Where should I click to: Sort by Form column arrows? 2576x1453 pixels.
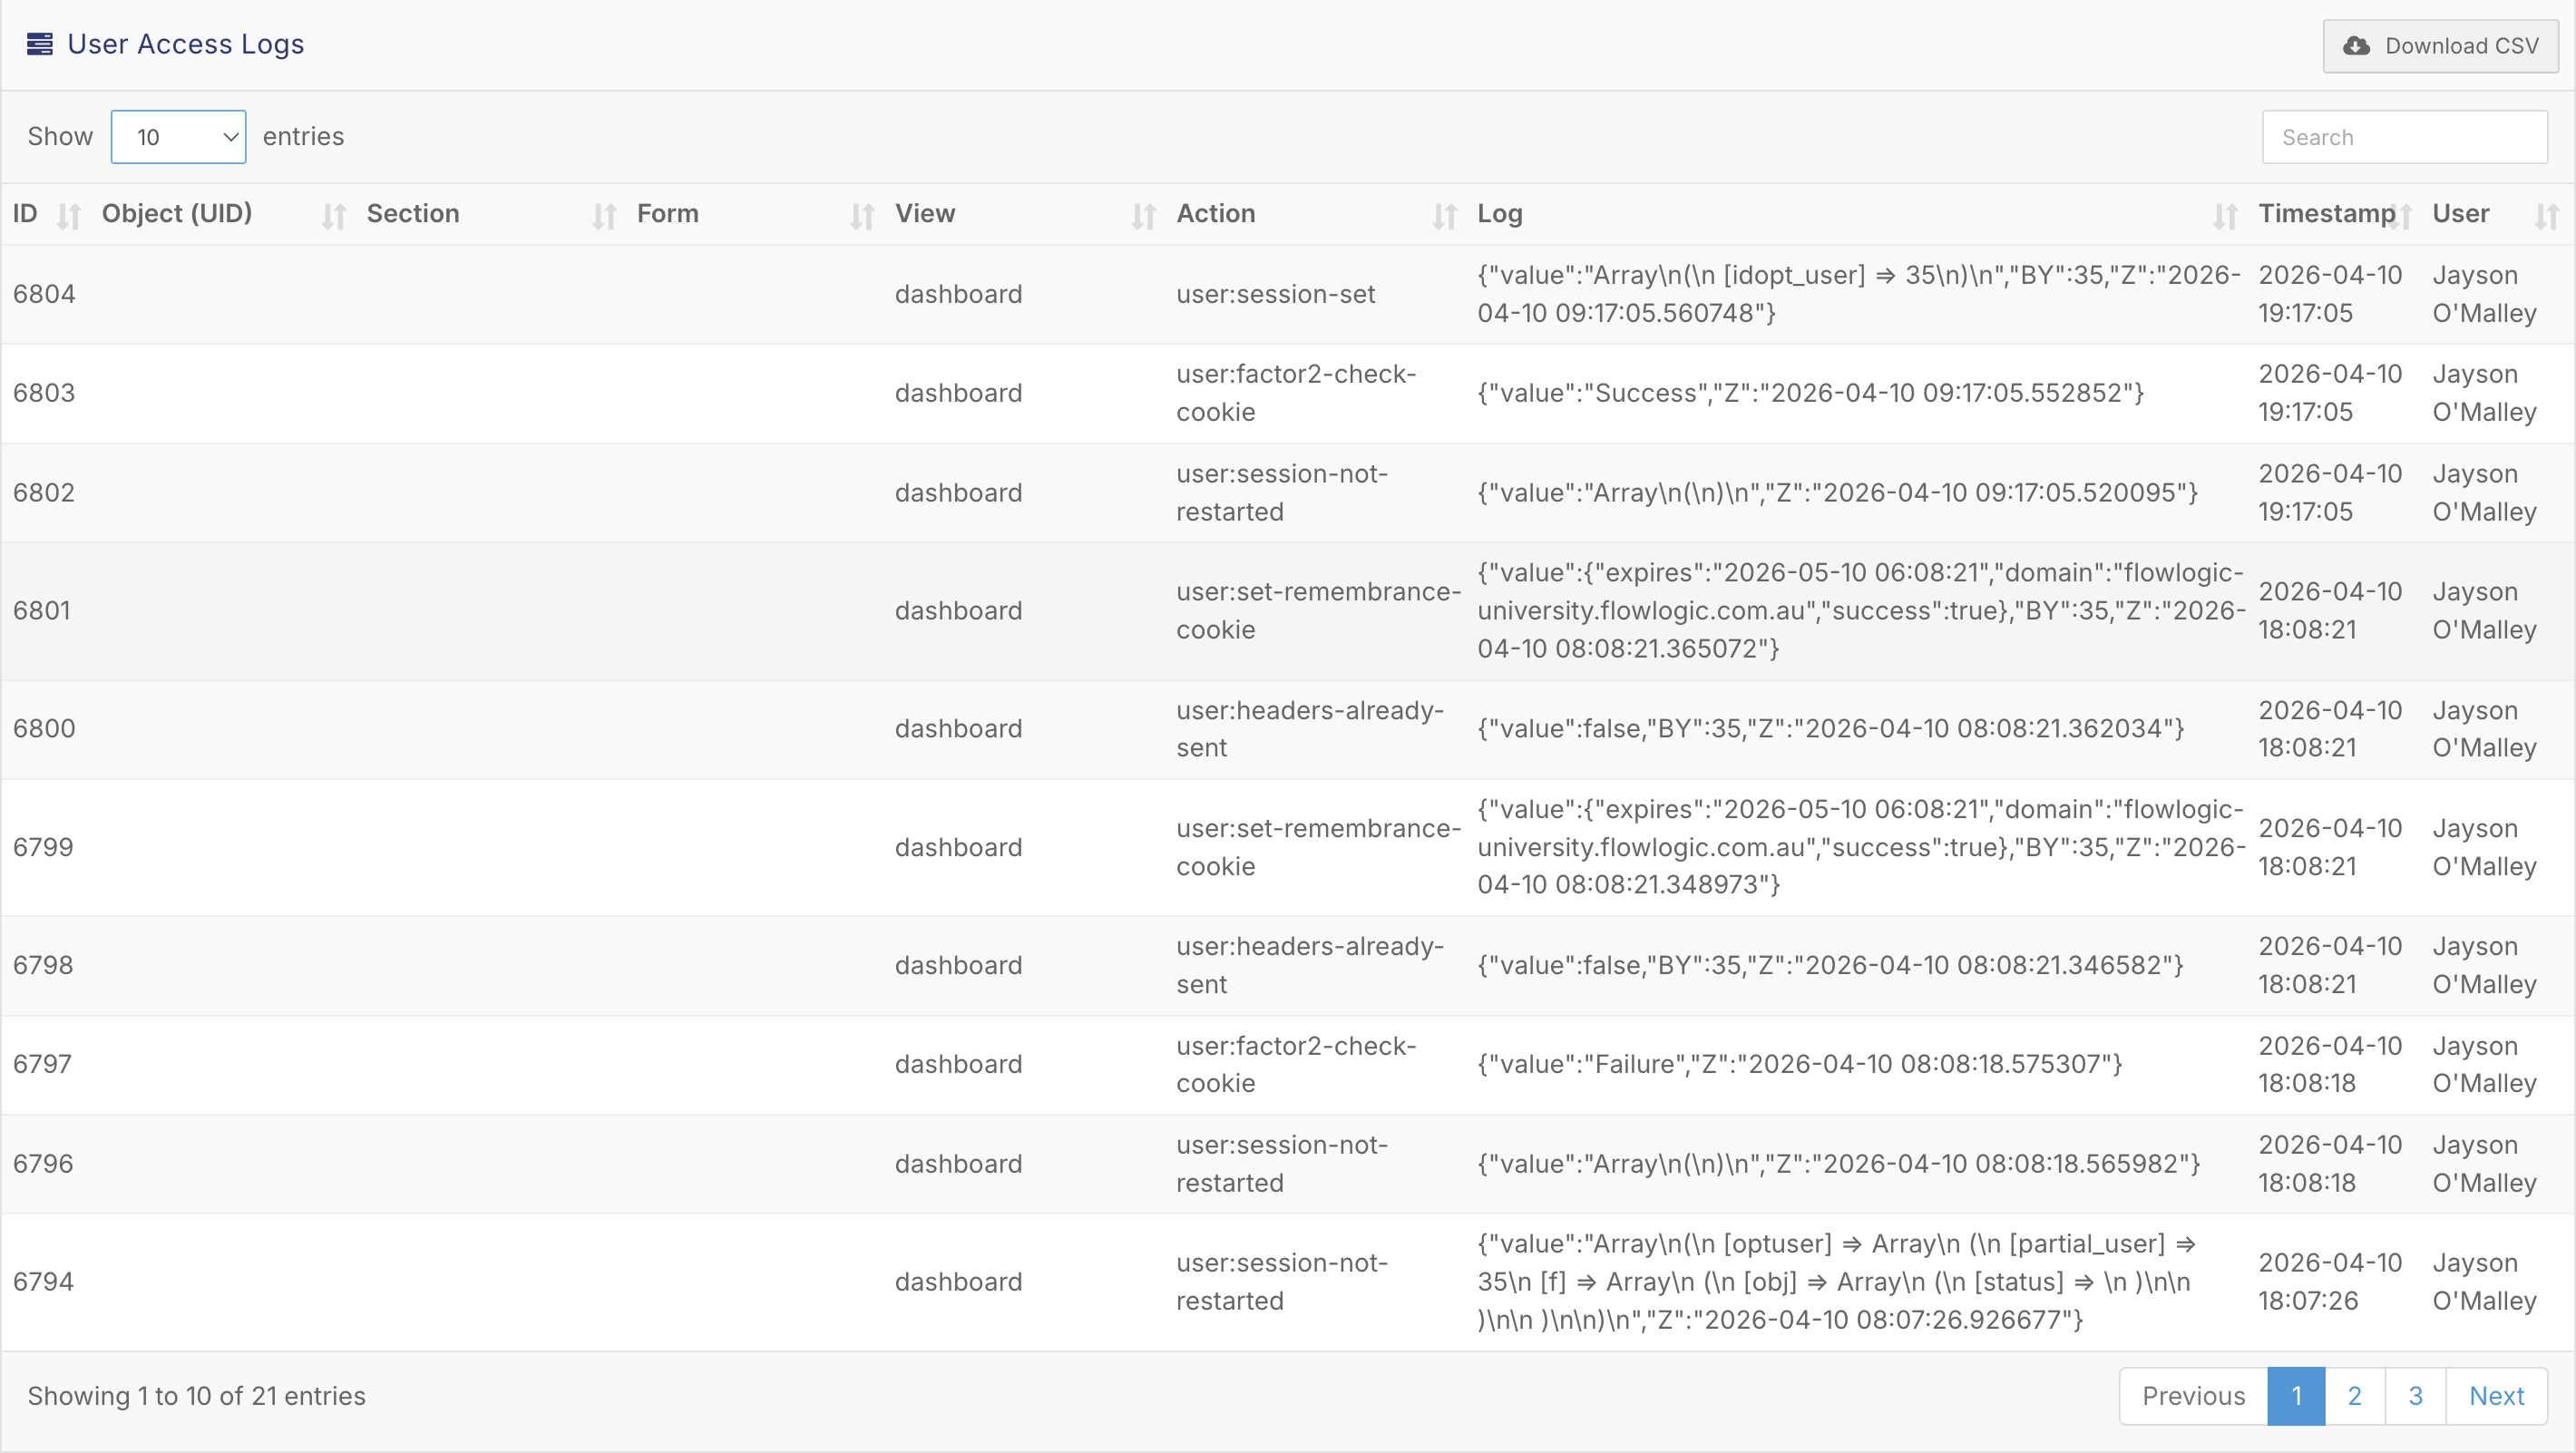(862, 215)
